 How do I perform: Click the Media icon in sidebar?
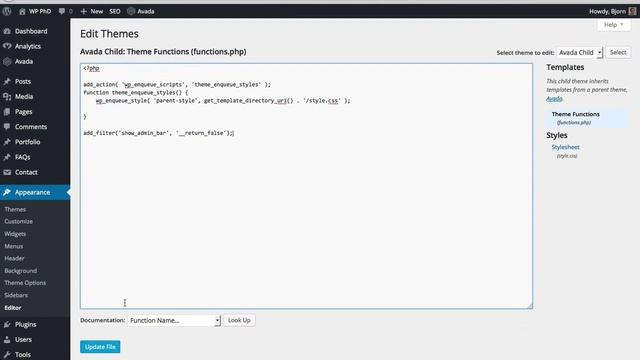click(x=7, y=96)
